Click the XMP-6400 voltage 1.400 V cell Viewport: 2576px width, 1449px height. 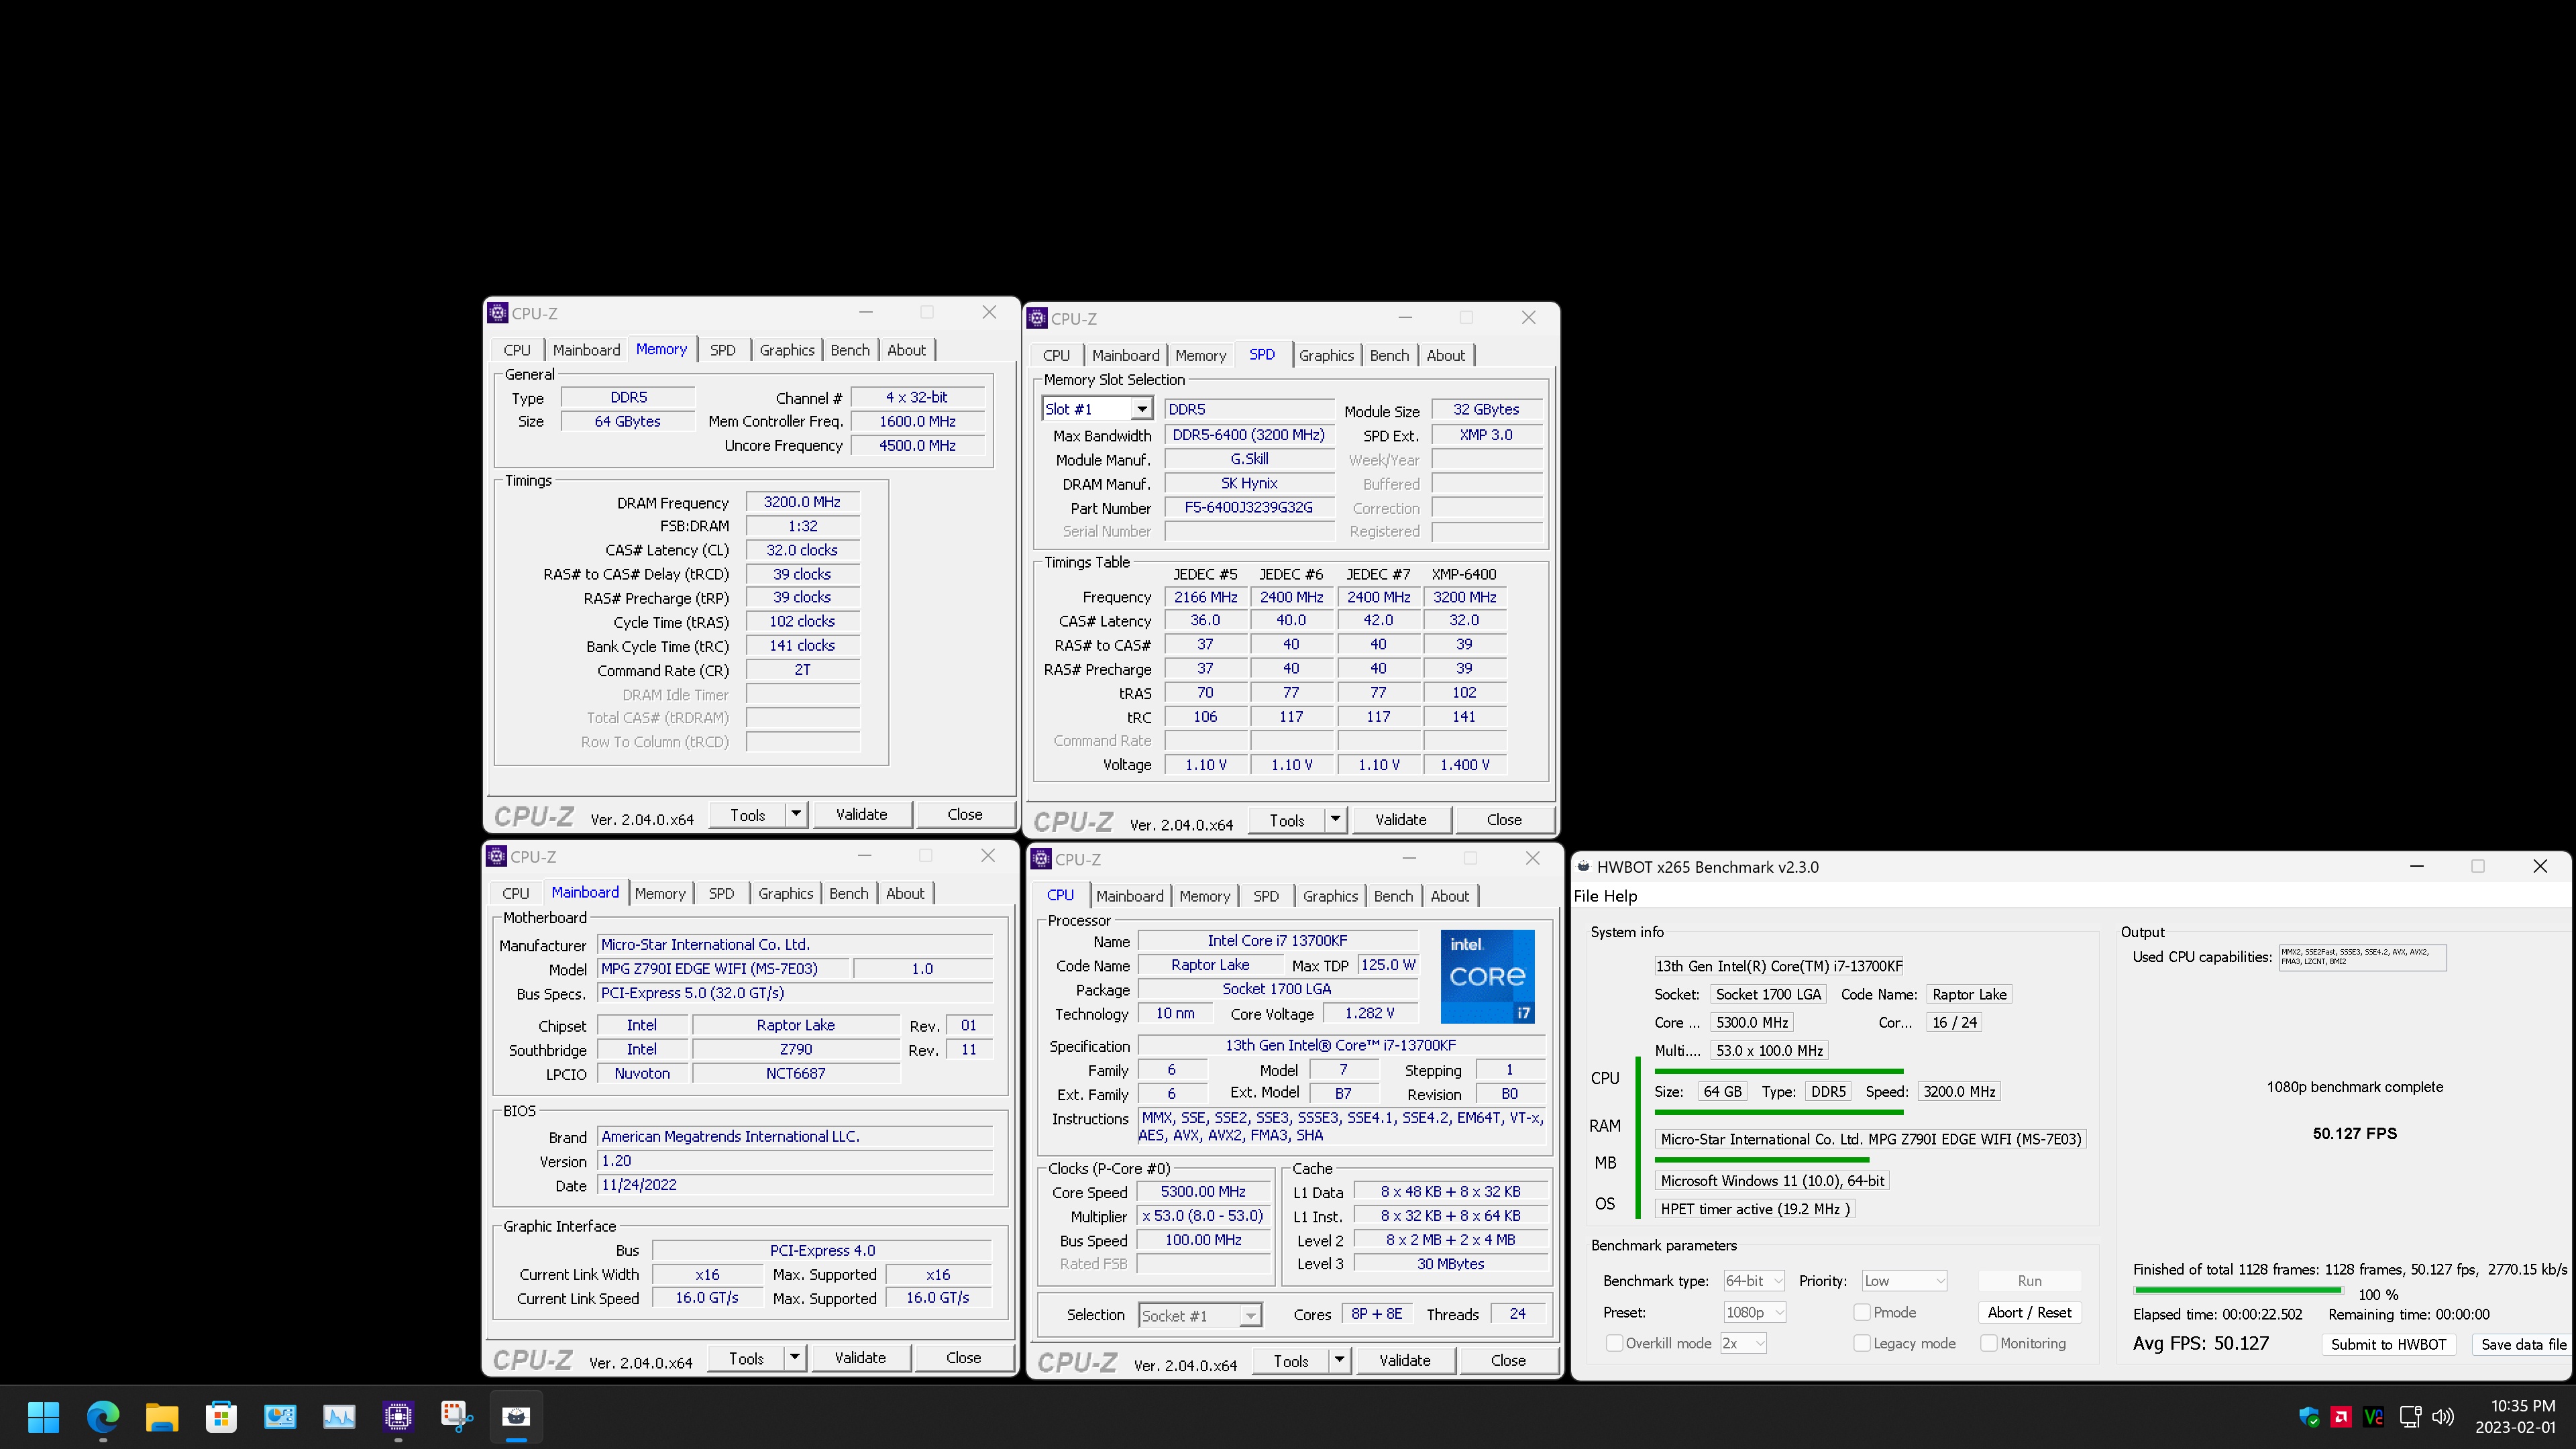coord(1464,764)
